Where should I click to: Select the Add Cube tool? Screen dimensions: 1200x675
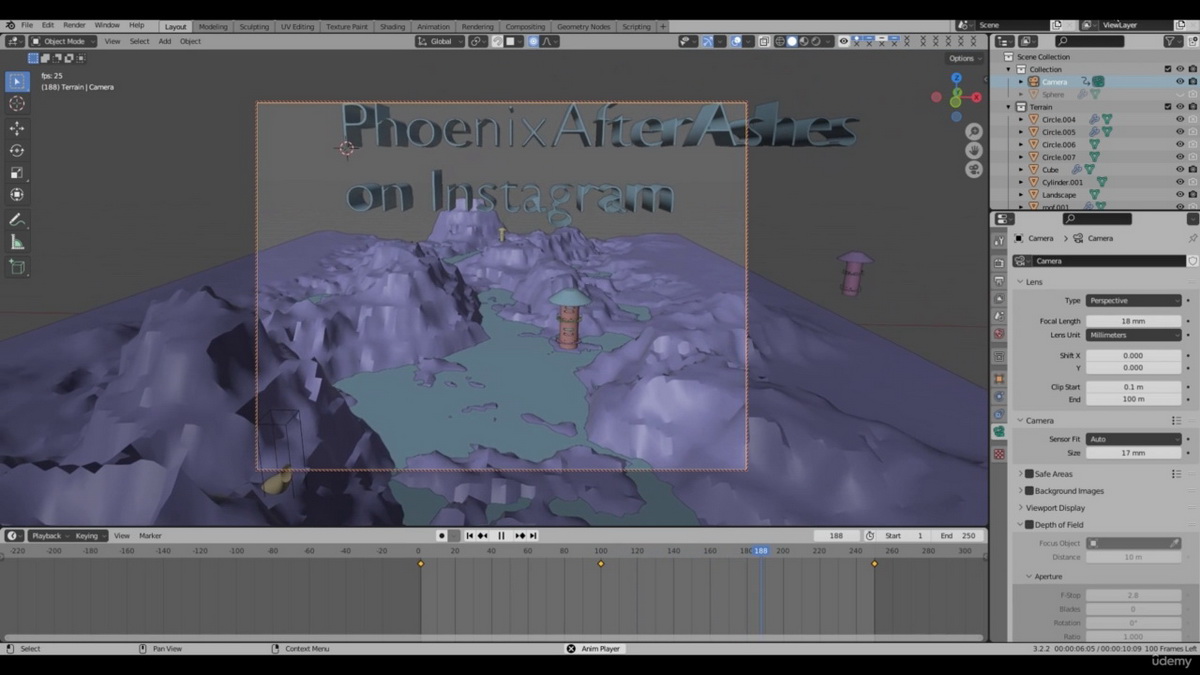[x=17, y=267]
